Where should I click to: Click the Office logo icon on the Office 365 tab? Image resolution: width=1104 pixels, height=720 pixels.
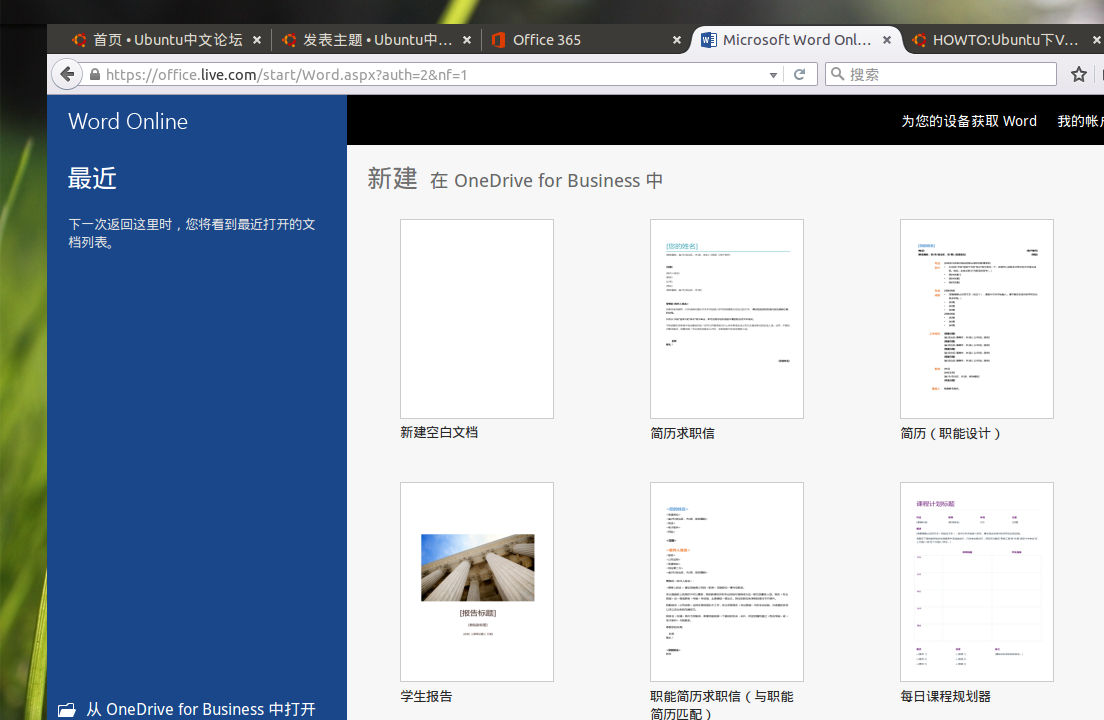498,40
